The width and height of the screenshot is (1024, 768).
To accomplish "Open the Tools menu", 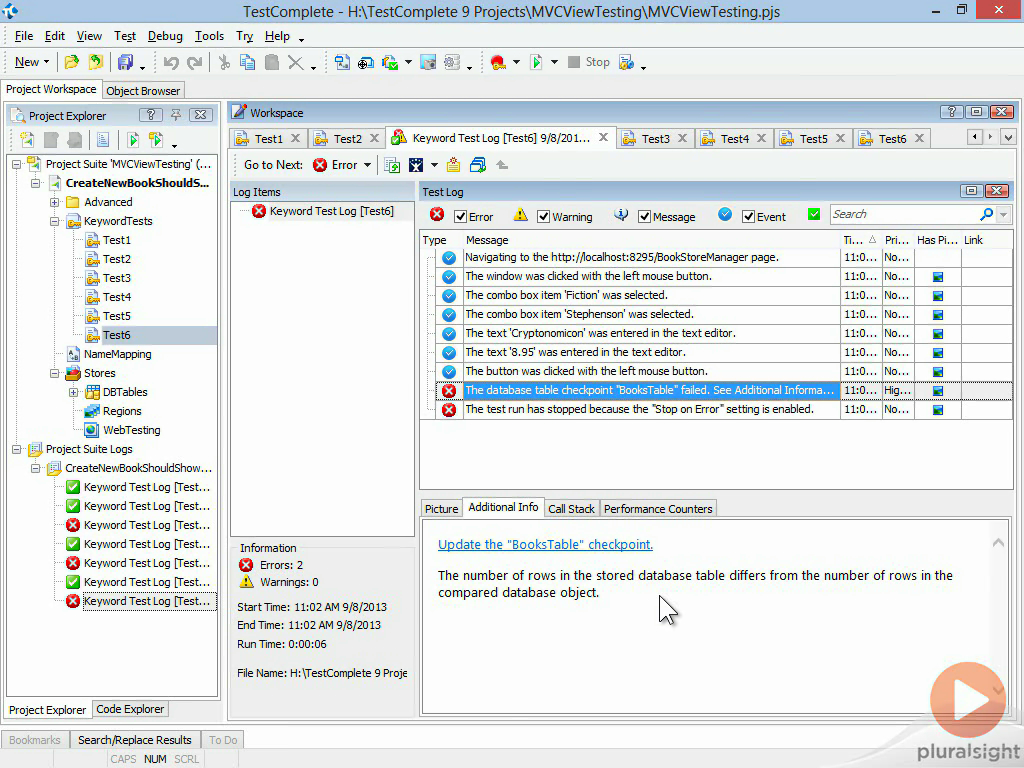I will (x=209, y=36).
